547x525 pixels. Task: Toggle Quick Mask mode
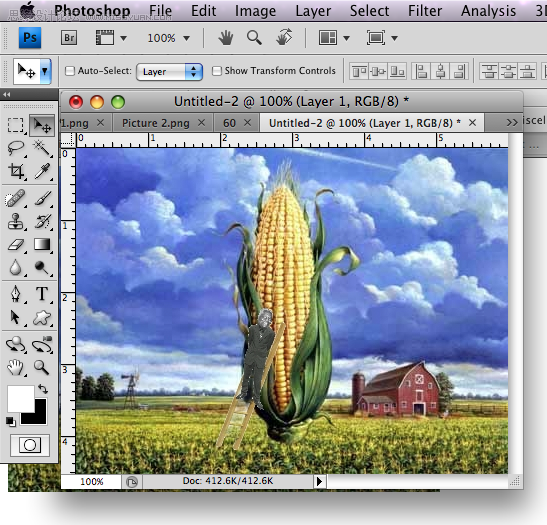(x=30, y=445)
